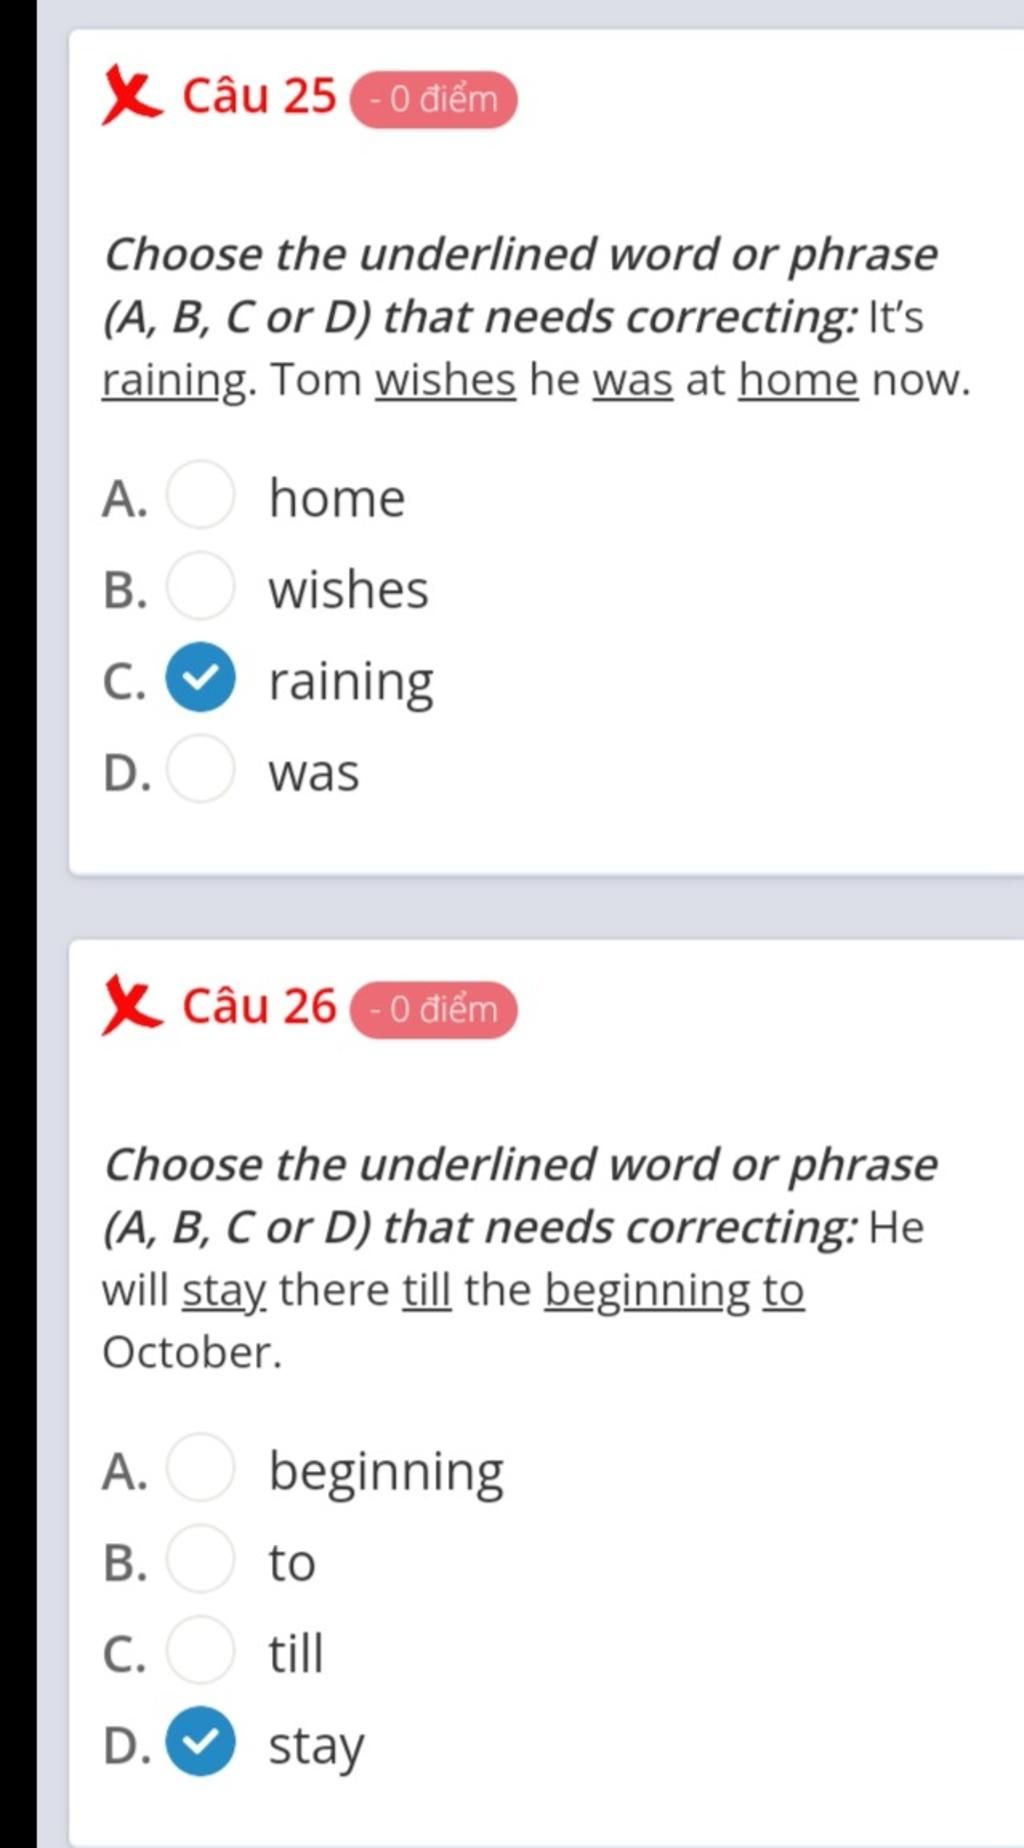Click the '- 0 điểm' badge for Câu 25
Image resolution: width=1024 pixels, height=1848 pixels.
434,99
